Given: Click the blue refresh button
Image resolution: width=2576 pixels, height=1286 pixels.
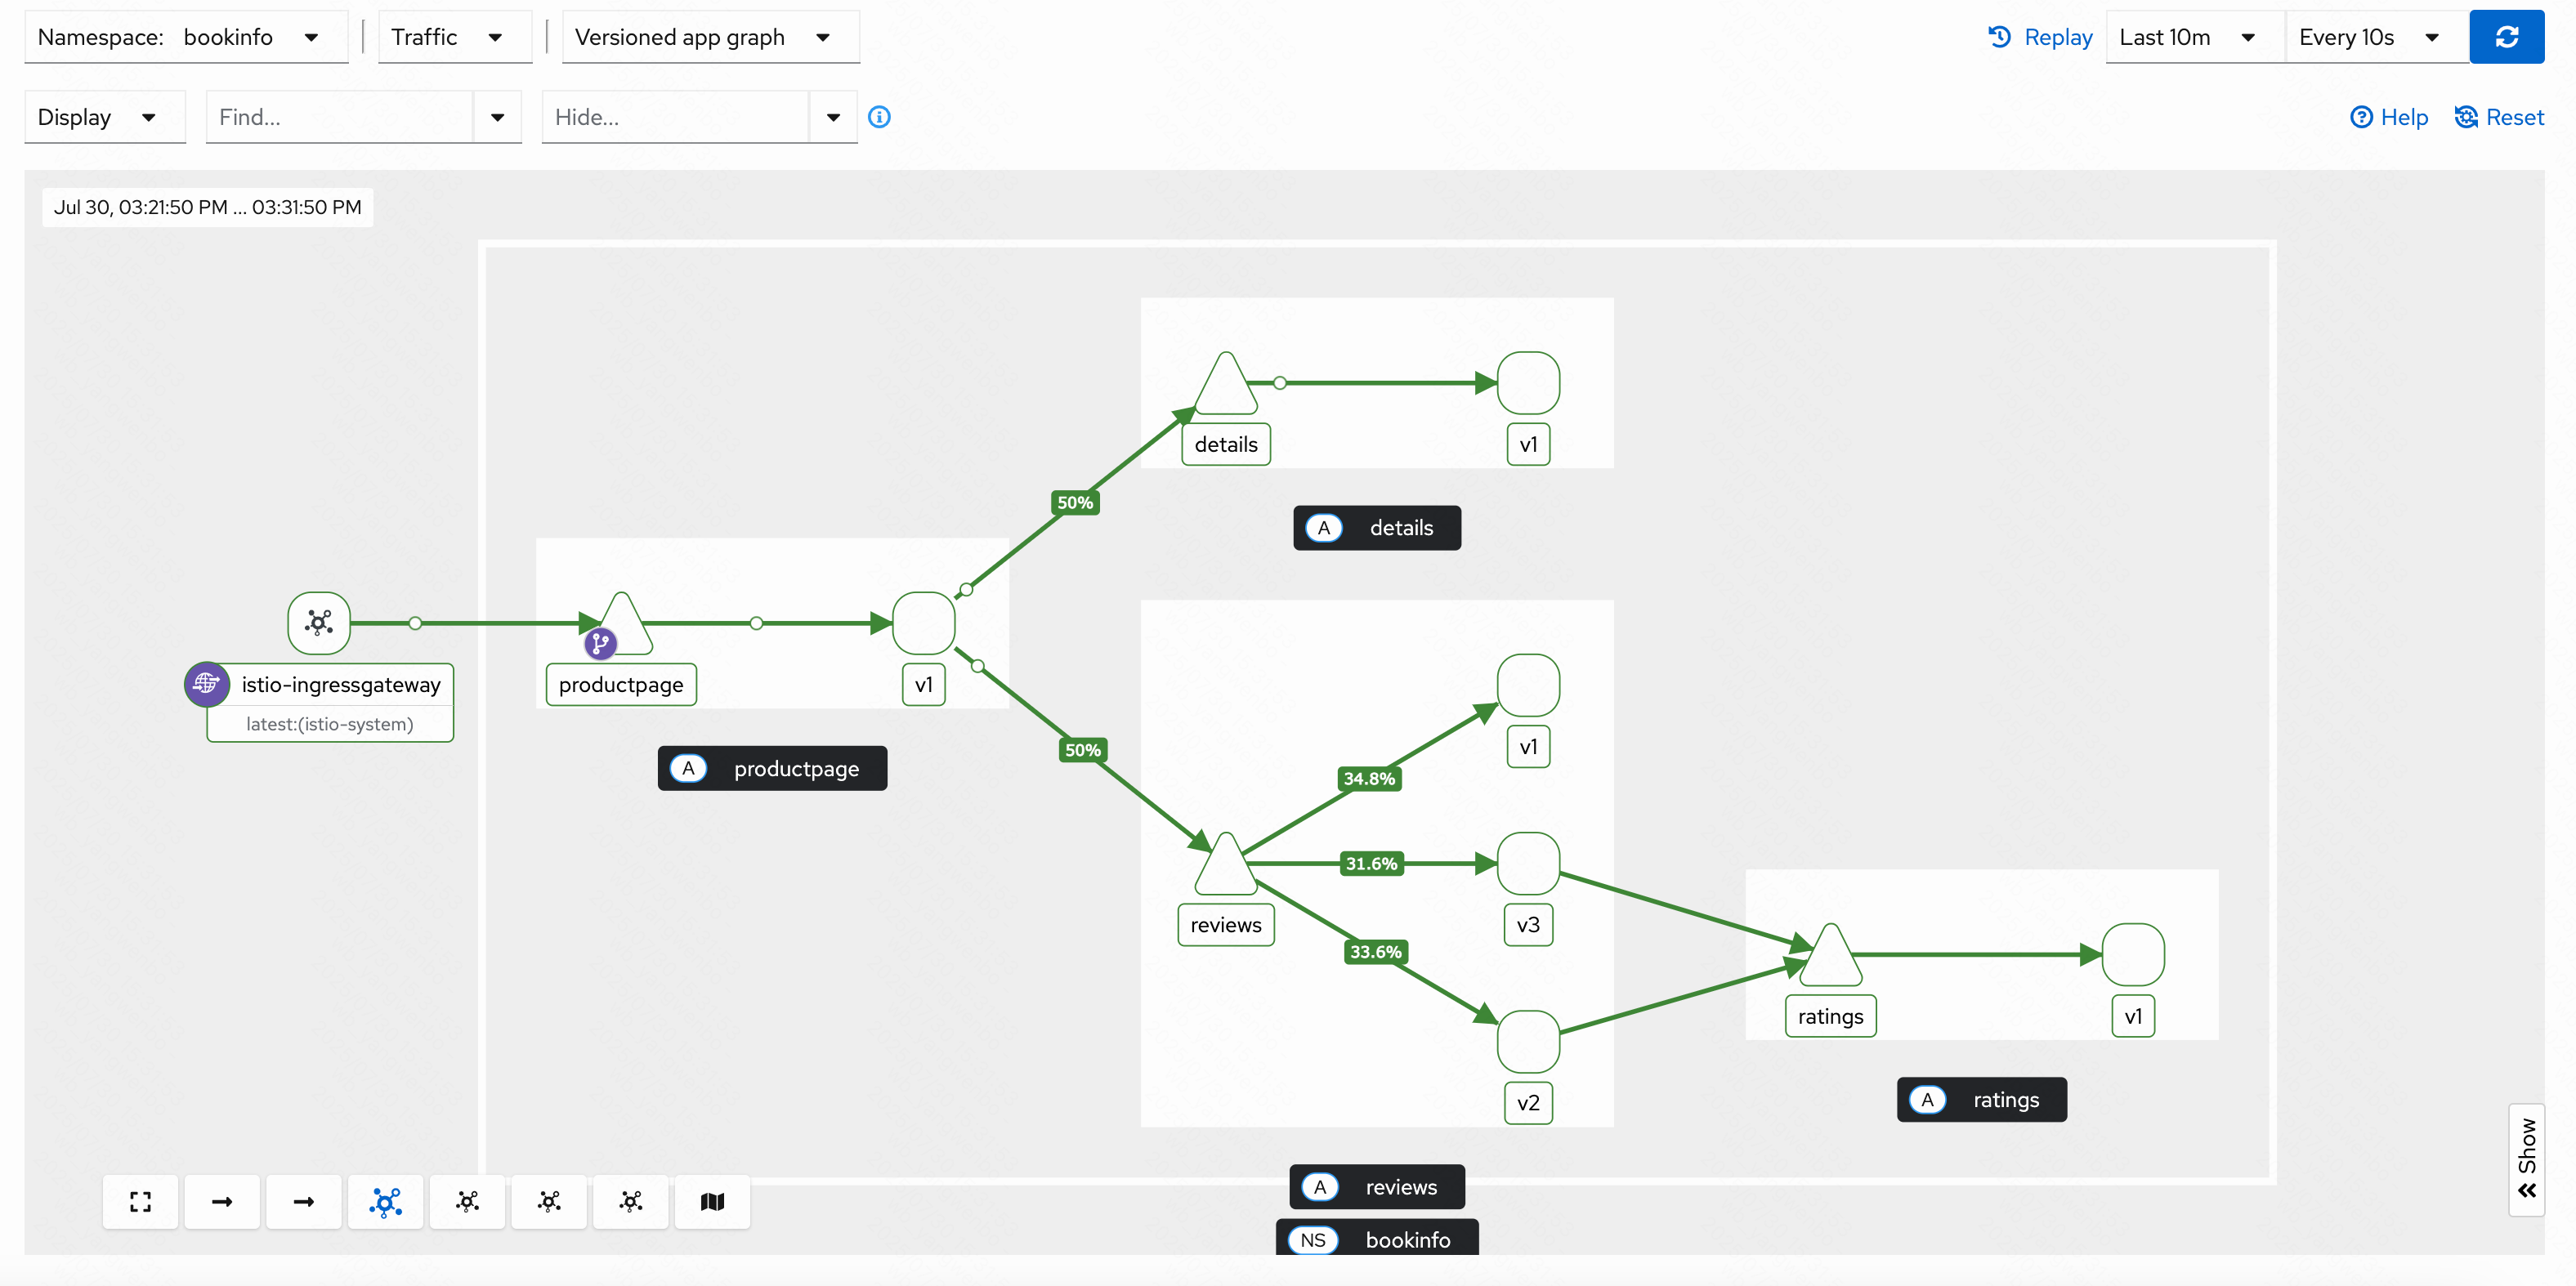Looking at the screenshot, I should click(2505, 37).
